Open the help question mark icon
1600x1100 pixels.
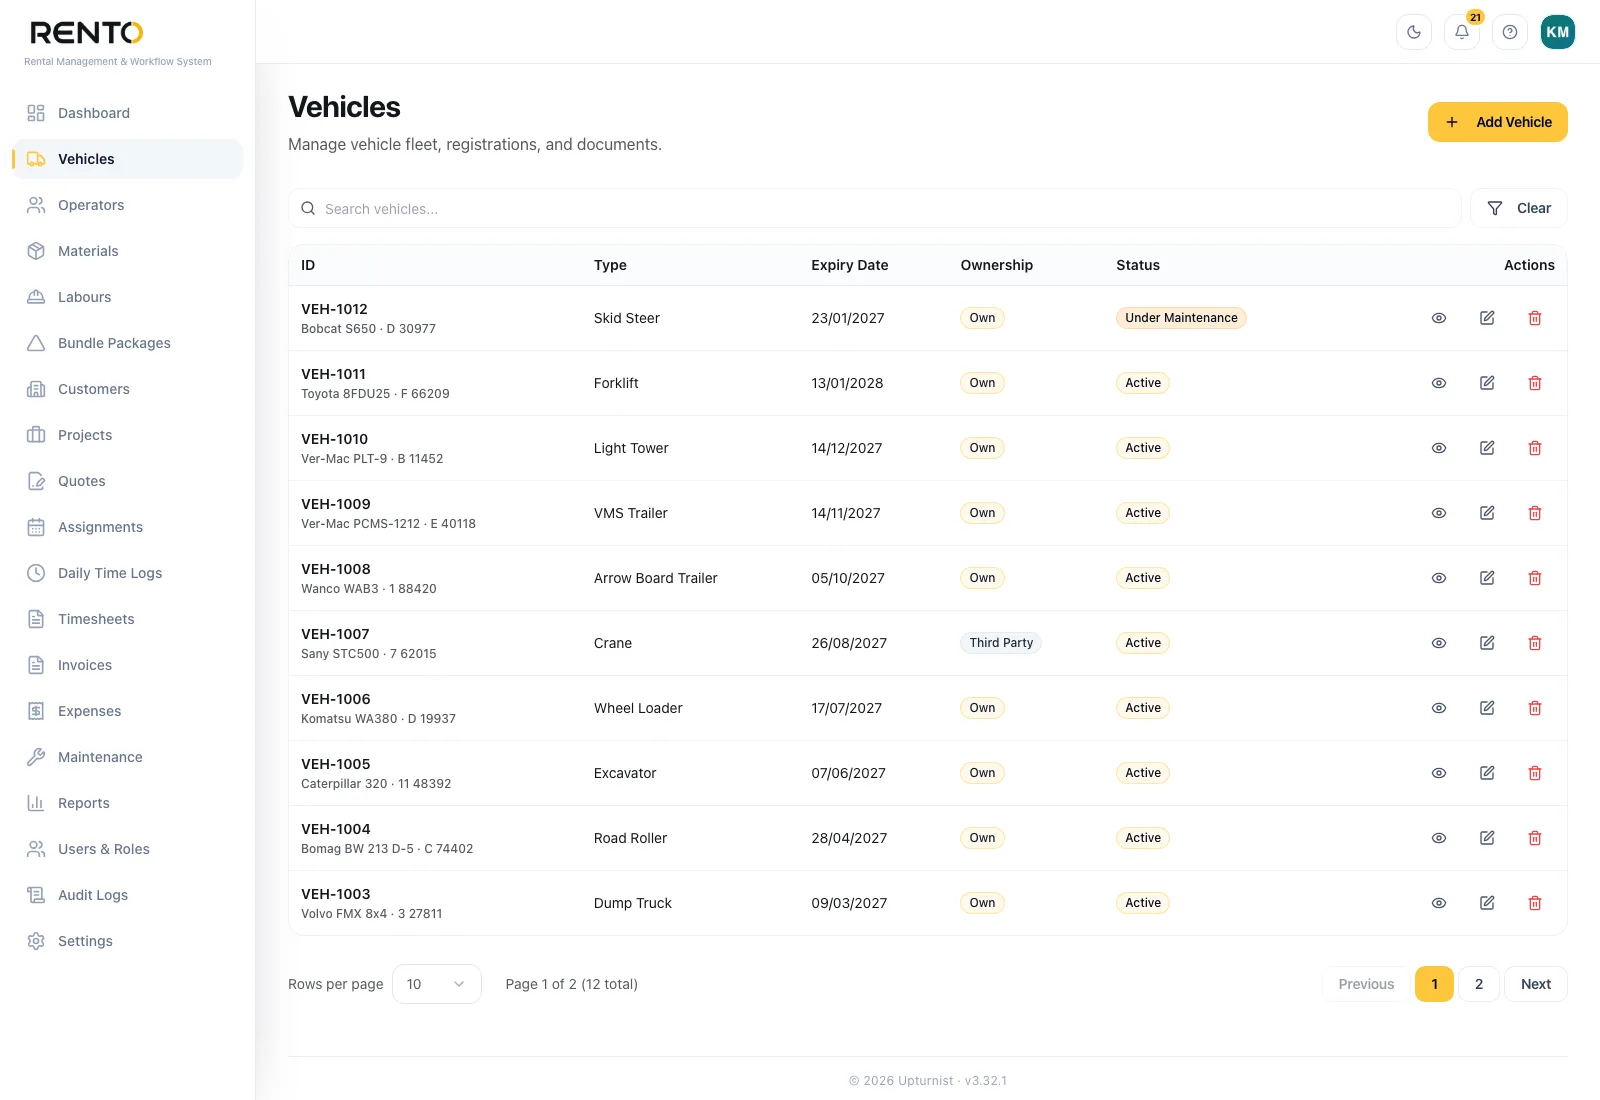[1510, 32]
